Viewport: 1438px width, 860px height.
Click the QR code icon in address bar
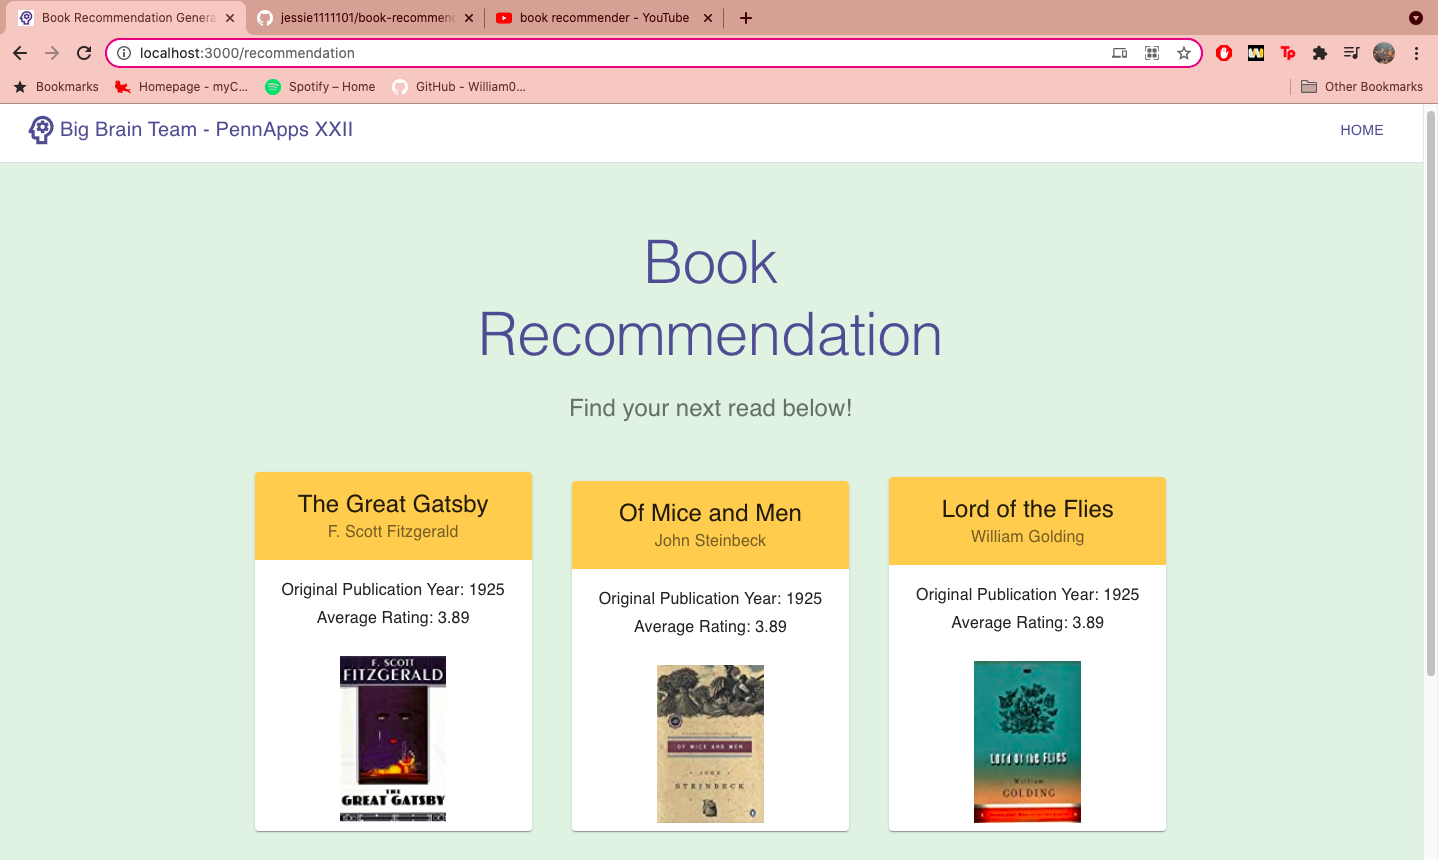pos(1152,53)
